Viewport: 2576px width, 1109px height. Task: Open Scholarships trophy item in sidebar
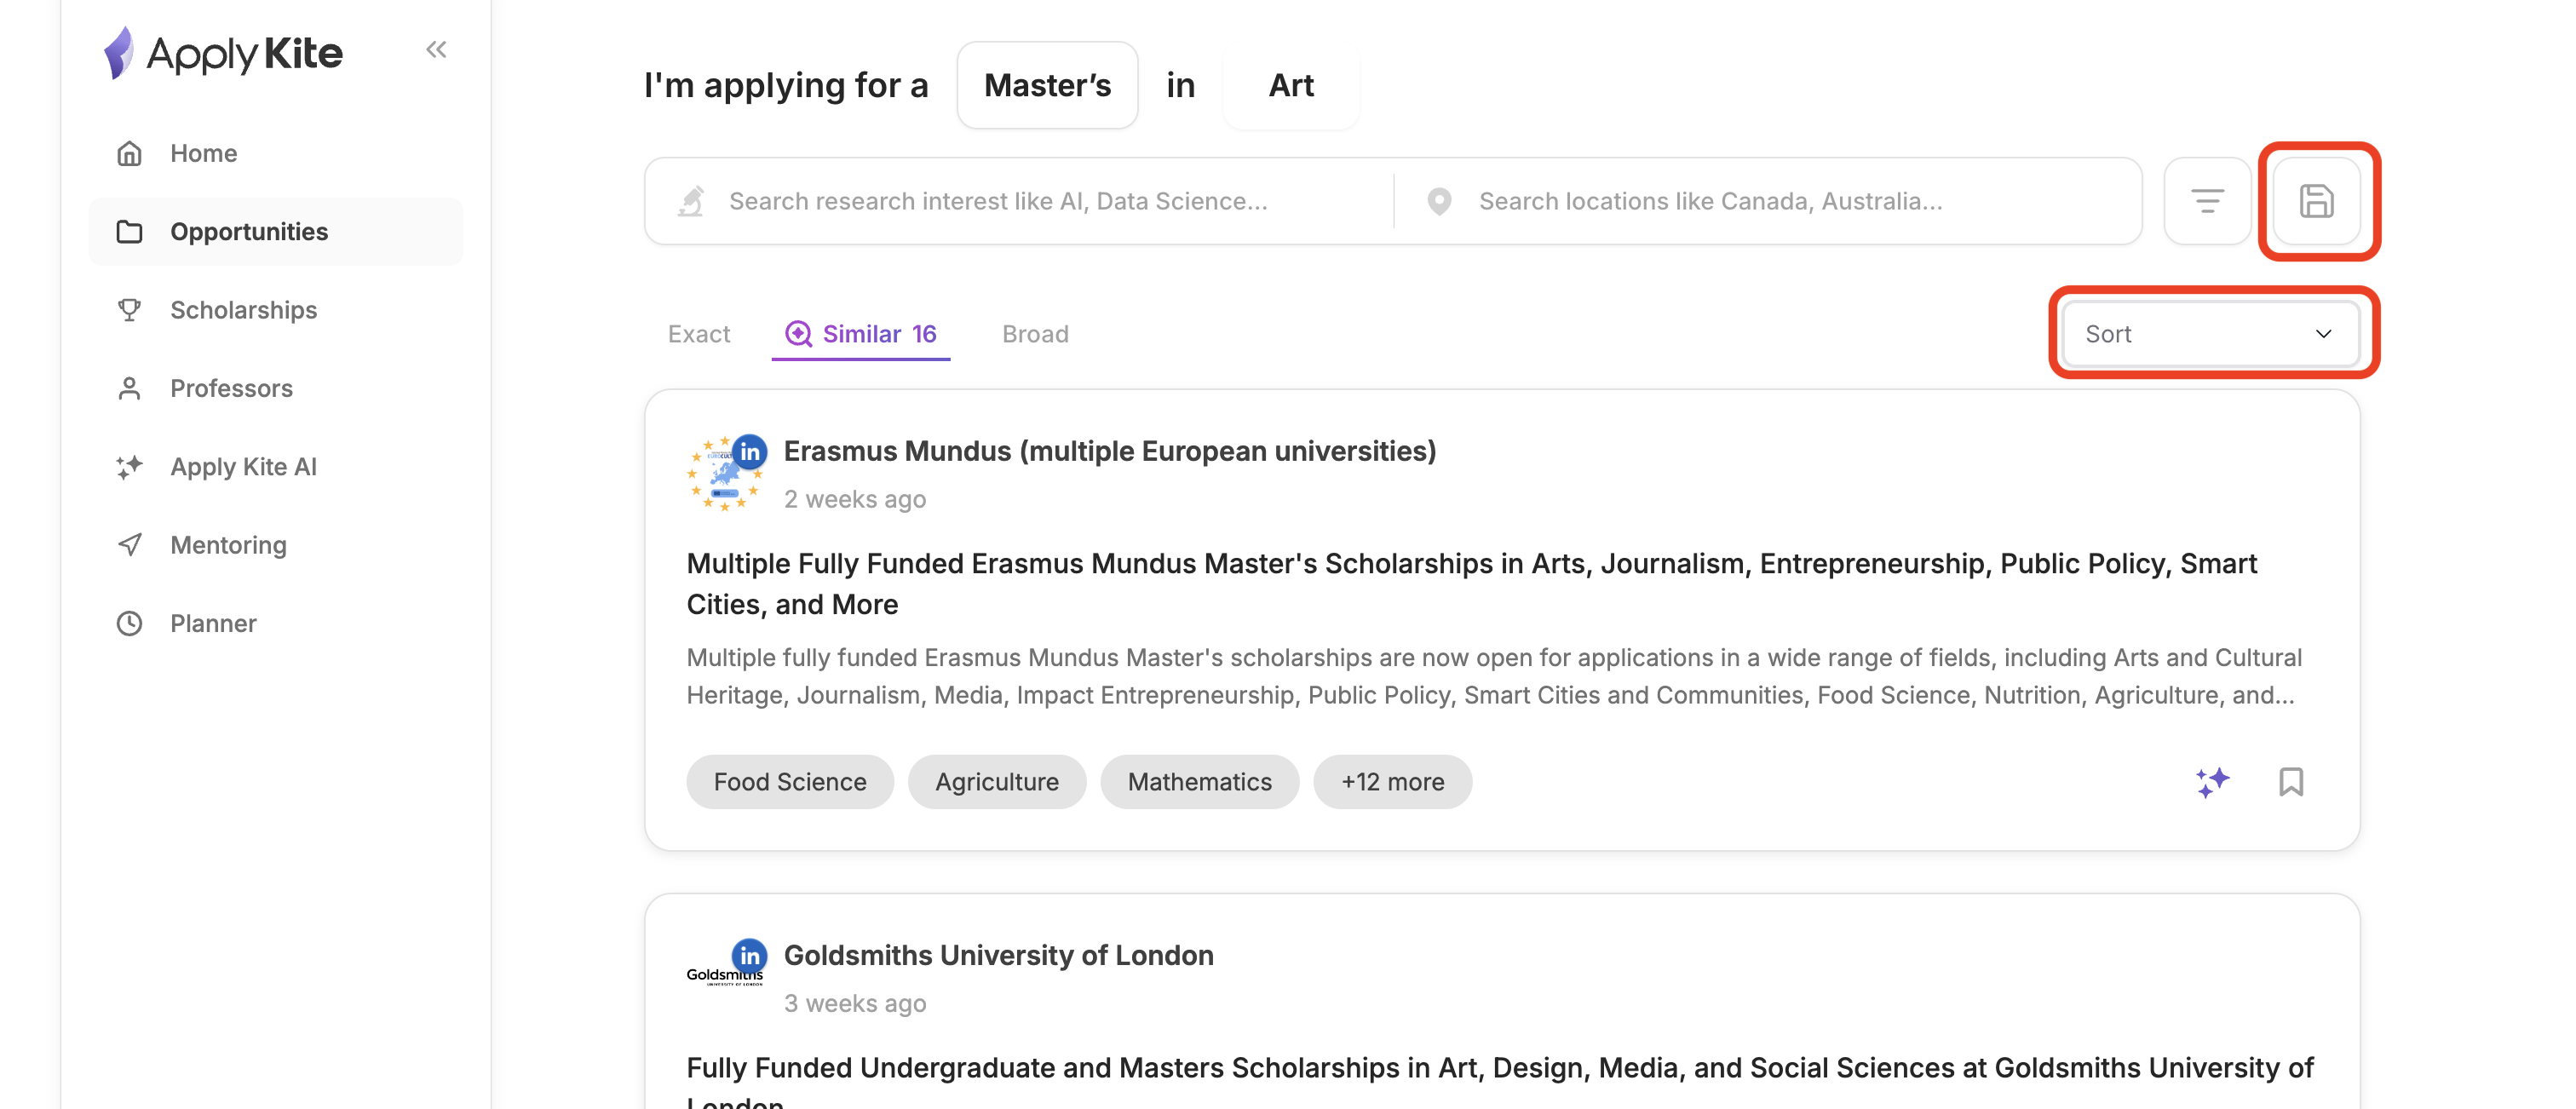click(x=243, y=310)
